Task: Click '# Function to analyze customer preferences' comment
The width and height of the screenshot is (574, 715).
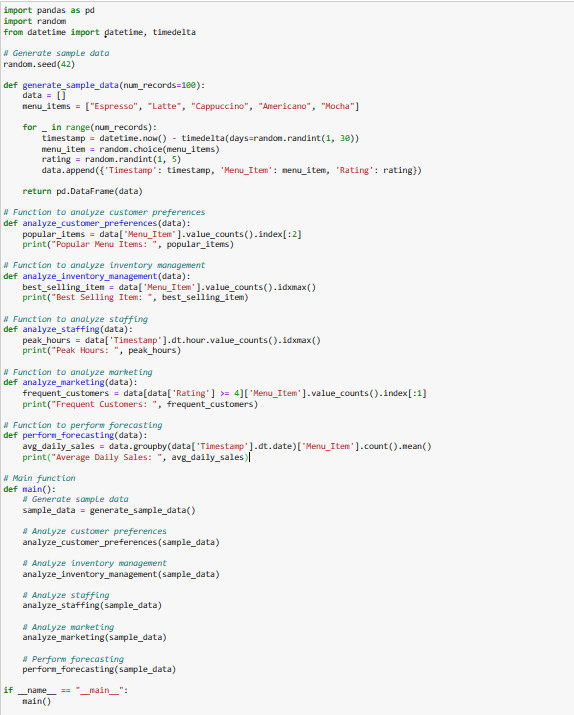Action: coord(104,212)
